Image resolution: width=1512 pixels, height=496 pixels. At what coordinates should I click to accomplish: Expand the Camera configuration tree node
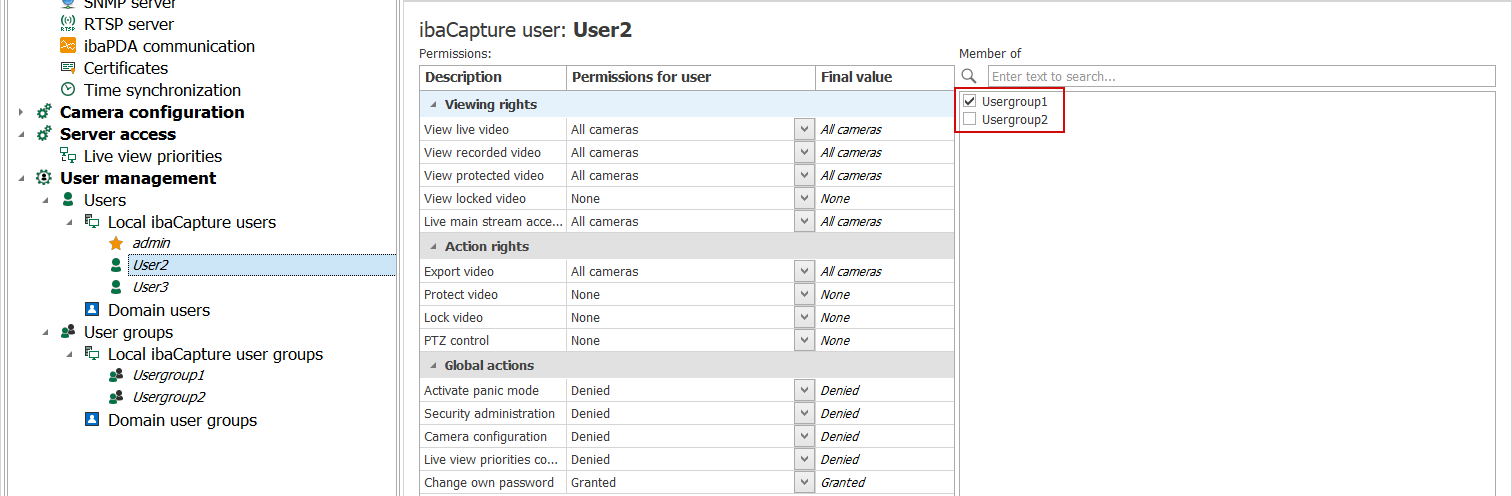[21, 112]
